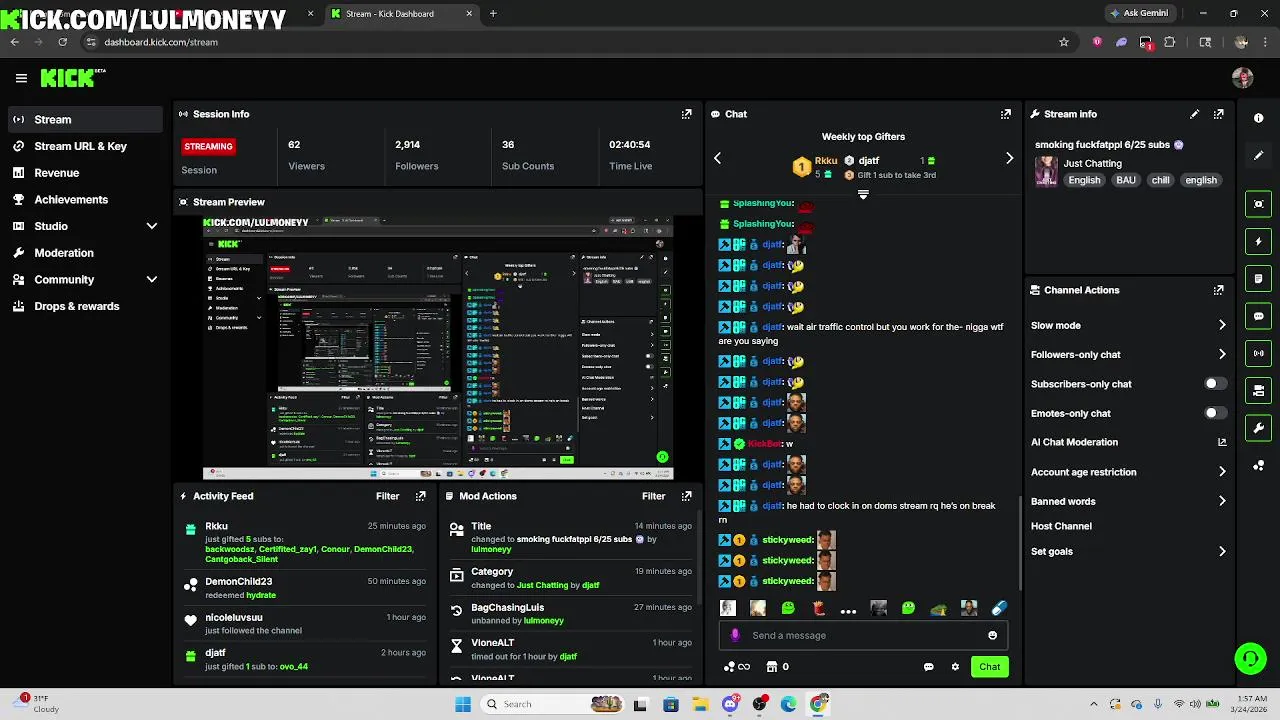This screenshot has height=720, width=1280.
Task: Show previous weekly top gifter
Action: click(717, 158)
